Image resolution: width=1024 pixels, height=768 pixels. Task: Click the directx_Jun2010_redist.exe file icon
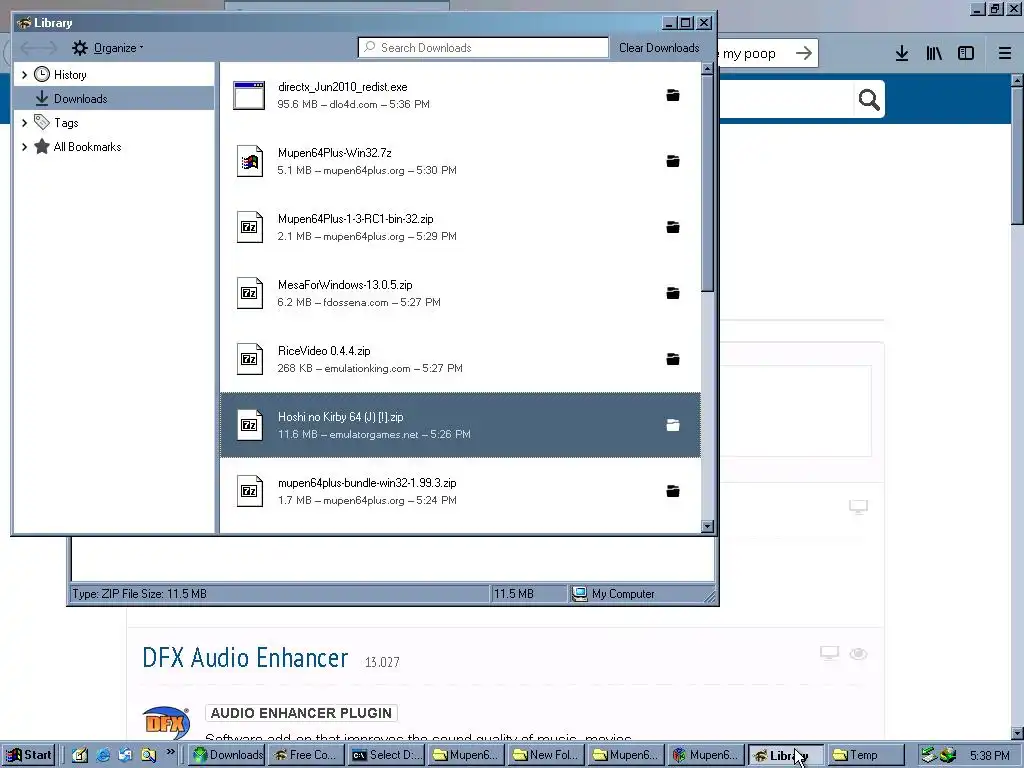click(x=249, y=95)
